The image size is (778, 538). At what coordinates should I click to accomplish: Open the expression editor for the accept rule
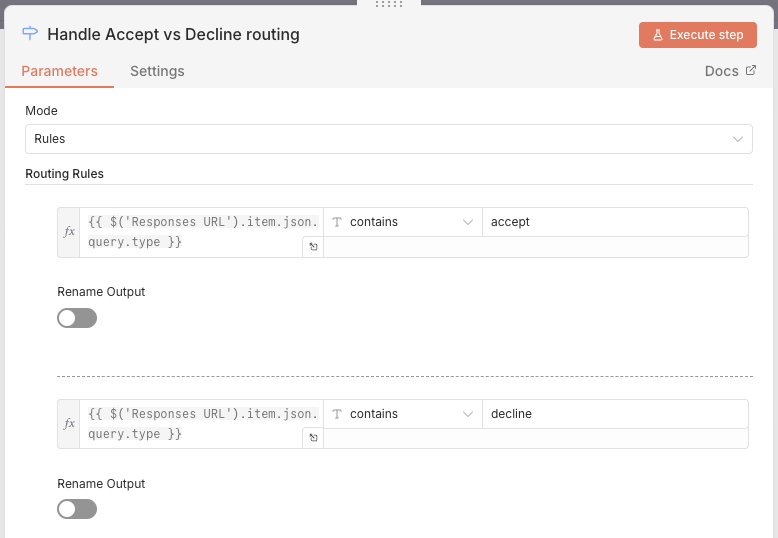tap(313, 247)
